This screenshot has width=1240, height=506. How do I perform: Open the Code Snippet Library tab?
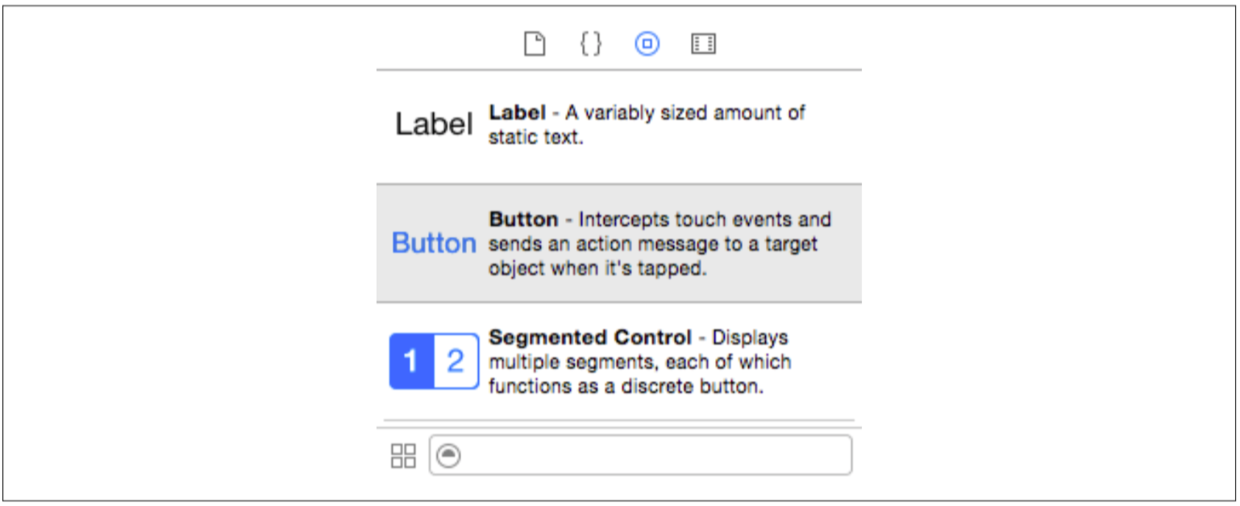pos(591,44)
